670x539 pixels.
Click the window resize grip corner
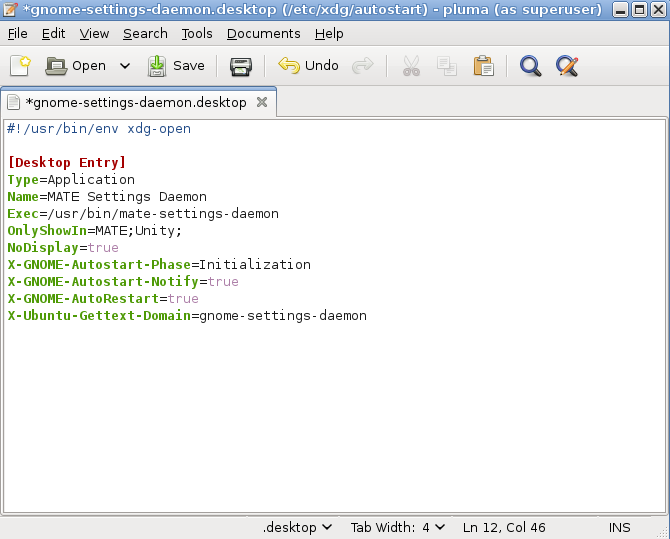(663, 533)
